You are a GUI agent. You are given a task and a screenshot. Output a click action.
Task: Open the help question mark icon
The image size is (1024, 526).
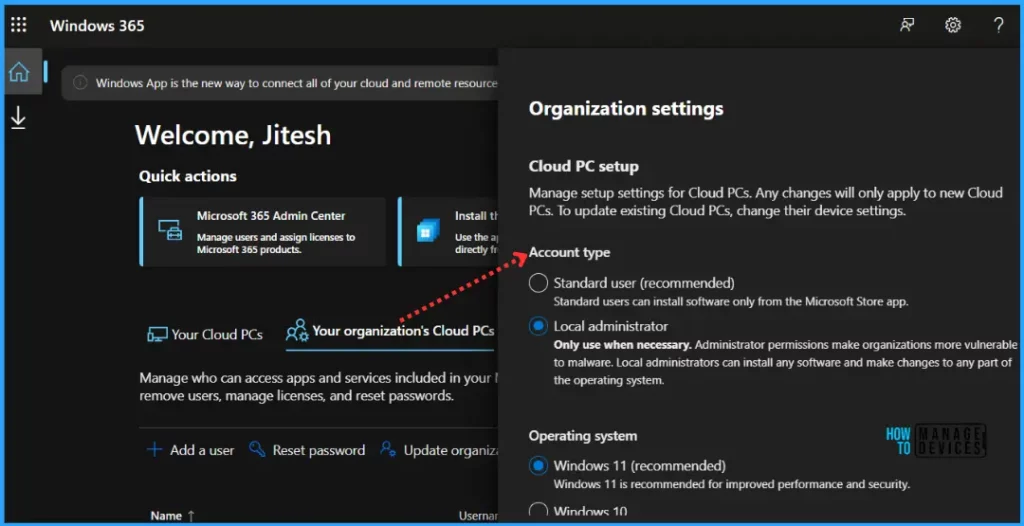click(x=999, y=25)
